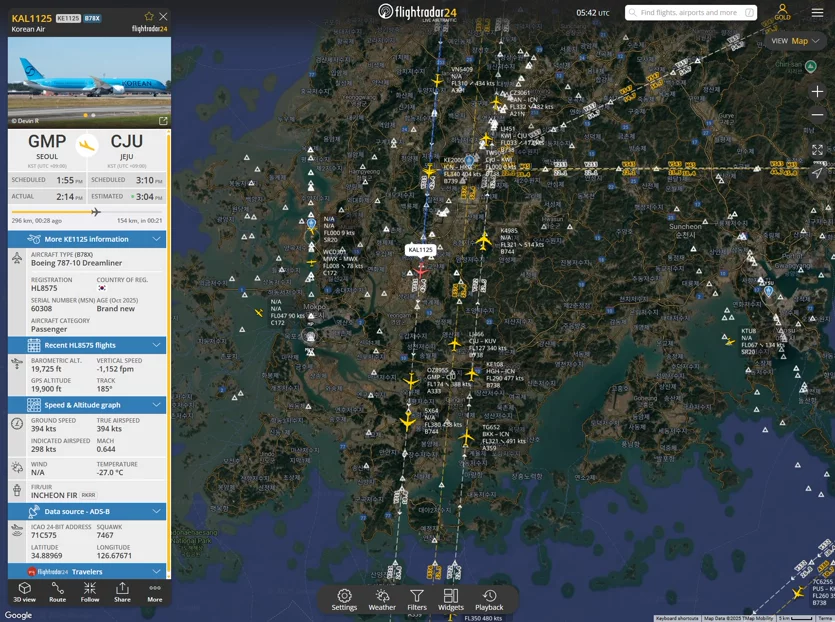Open the hamburger main menu
Screen dimensions: 835x622
[x=817, y=13]
